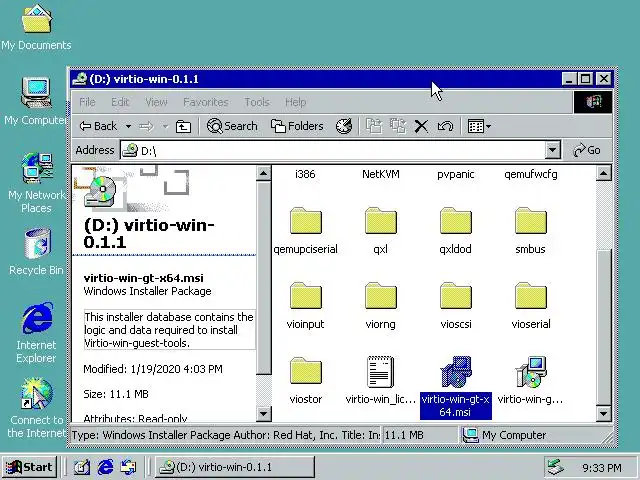This screenshot has height=480, width=640.
Task: Open the History toolbar icon
Action: (x=344, y=127)
